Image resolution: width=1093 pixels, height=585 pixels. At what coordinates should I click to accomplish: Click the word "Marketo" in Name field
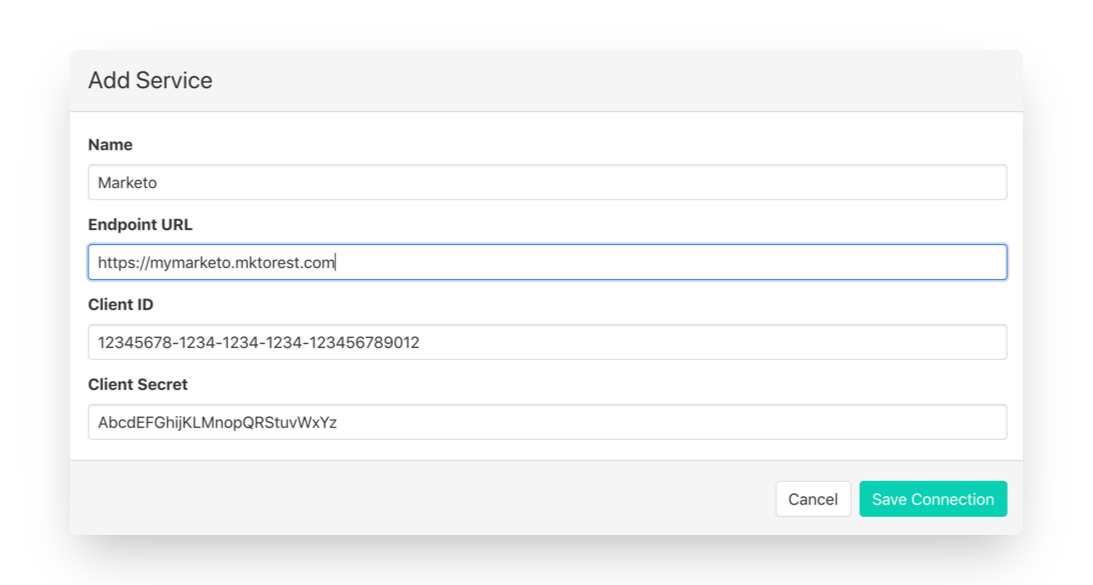pyautogui.click(x=127, y=183)
